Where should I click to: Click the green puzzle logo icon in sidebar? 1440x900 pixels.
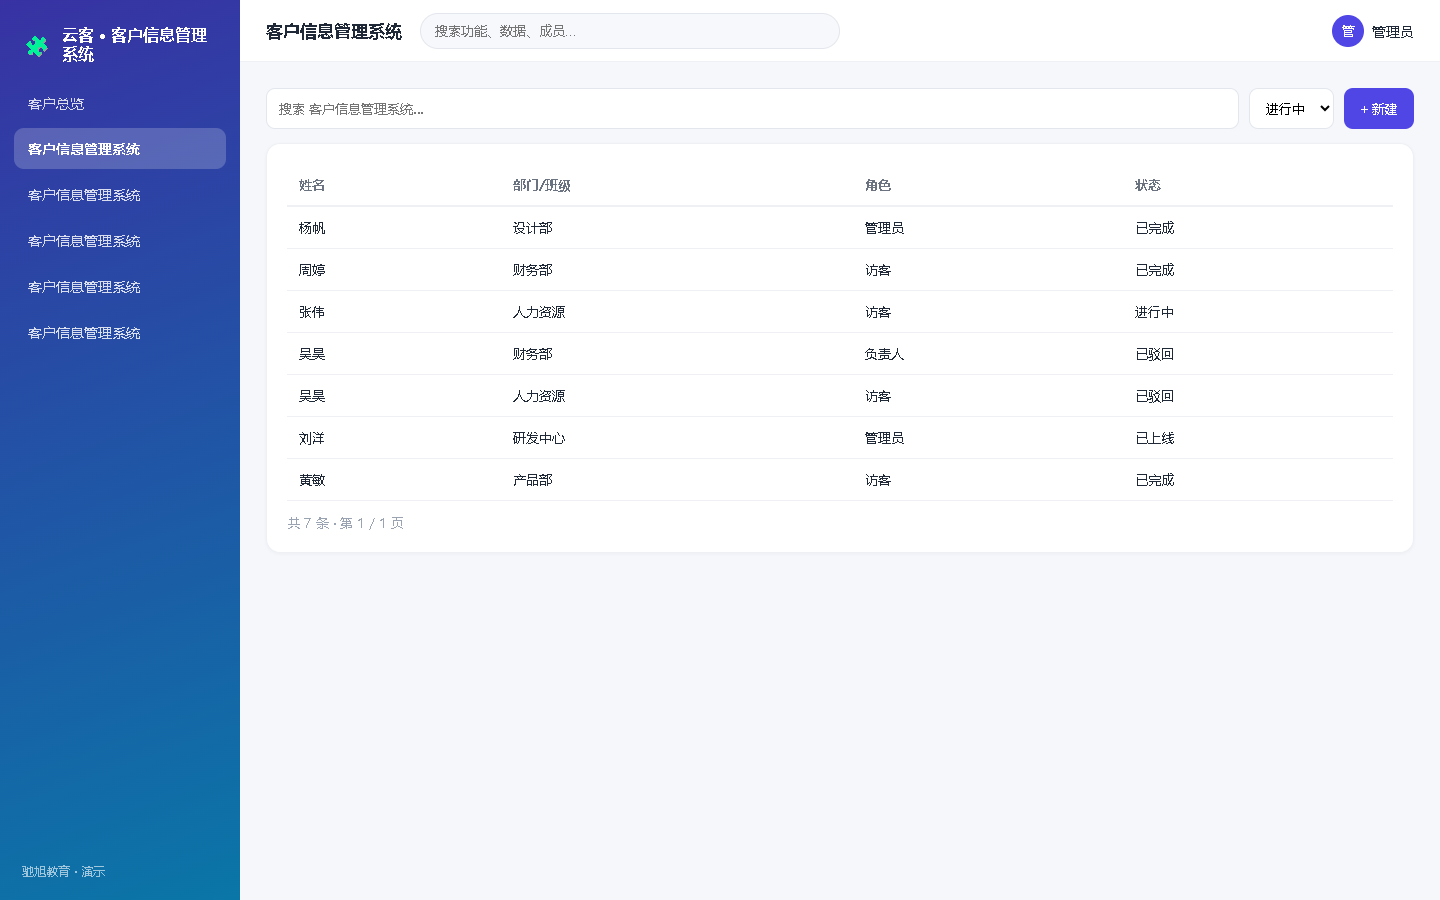[37, 45]
